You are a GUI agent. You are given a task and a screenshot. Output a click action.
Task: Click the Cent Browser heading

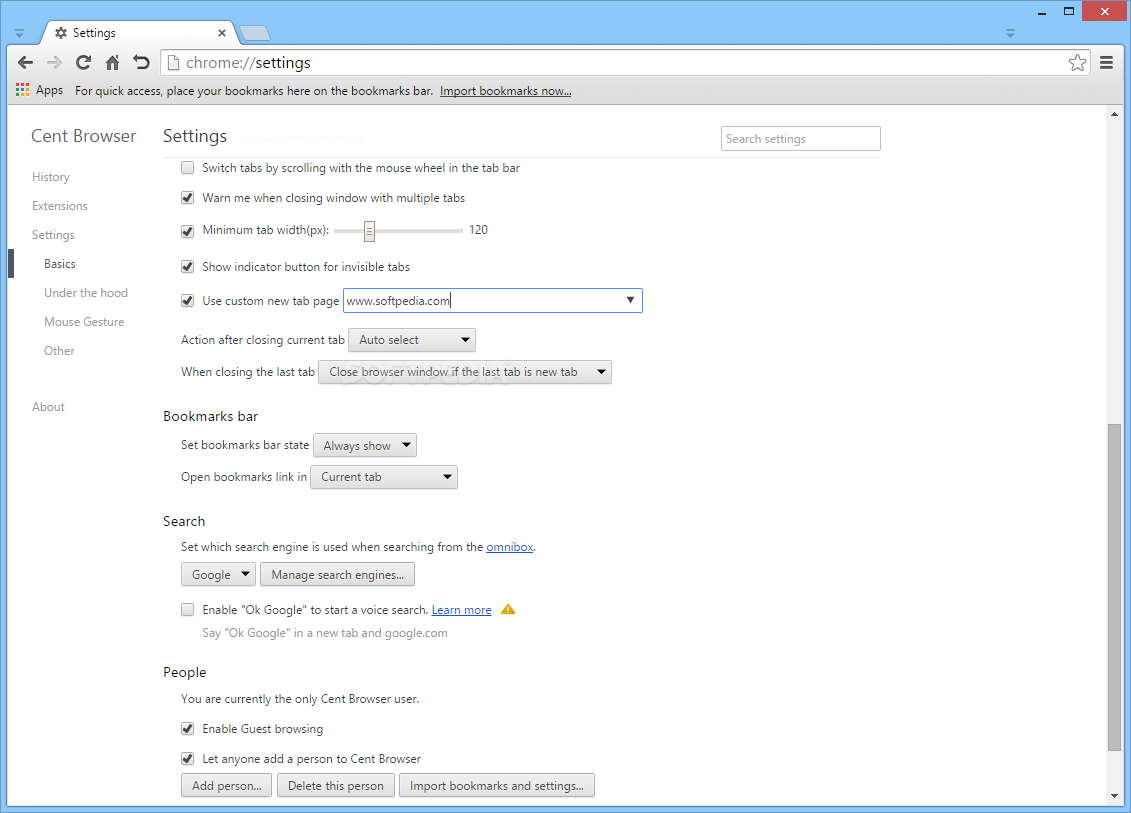(84, 136)
